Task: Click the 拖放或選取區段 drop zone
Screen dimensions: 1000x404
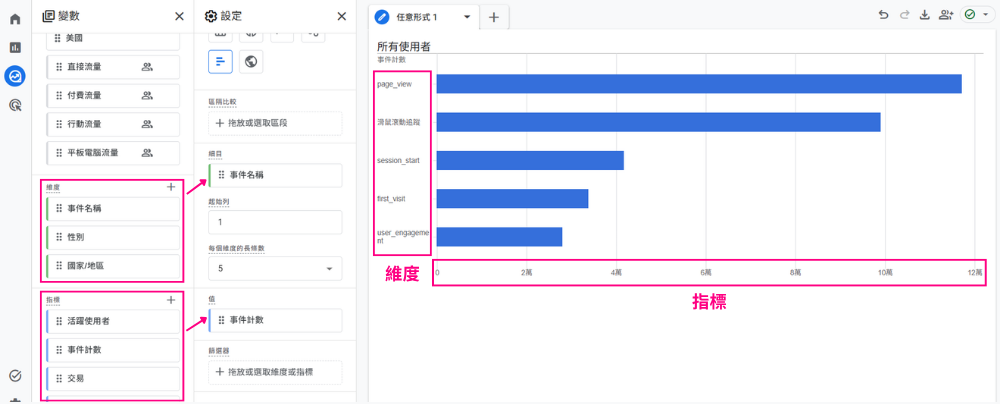Action: click(x=275, y=123)
